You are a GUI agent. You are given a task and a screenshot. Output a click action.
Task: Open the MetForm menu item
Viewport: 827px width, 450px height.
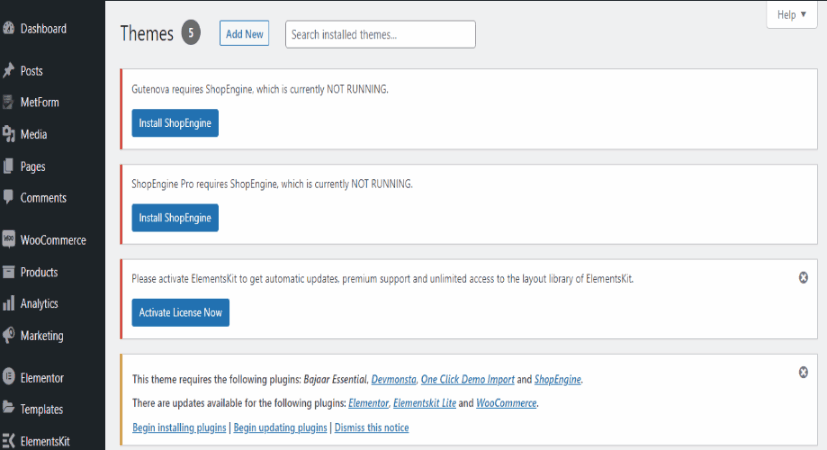pyautogui.click(x=40, y=102)
